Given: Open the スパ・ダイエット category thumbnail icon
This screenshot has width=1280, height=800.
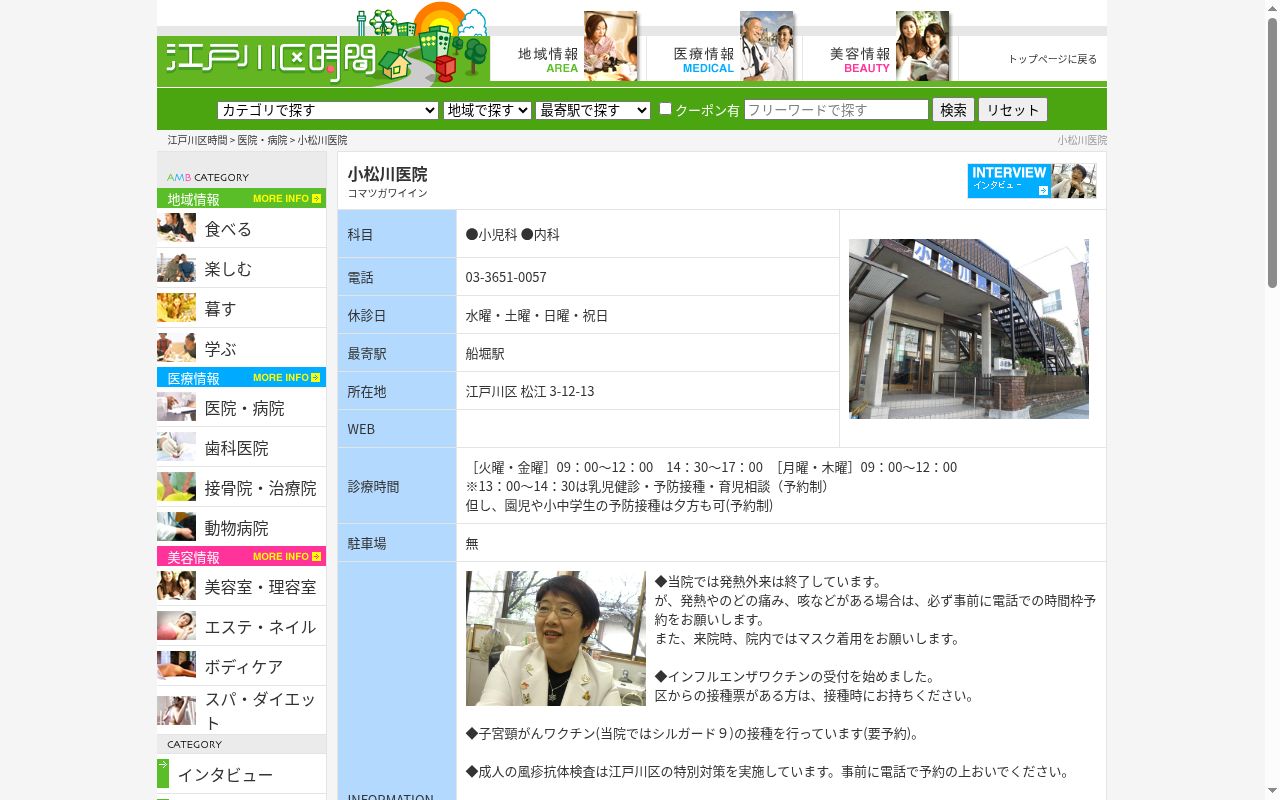Looking at the screenshot, I should pos(176,710).
